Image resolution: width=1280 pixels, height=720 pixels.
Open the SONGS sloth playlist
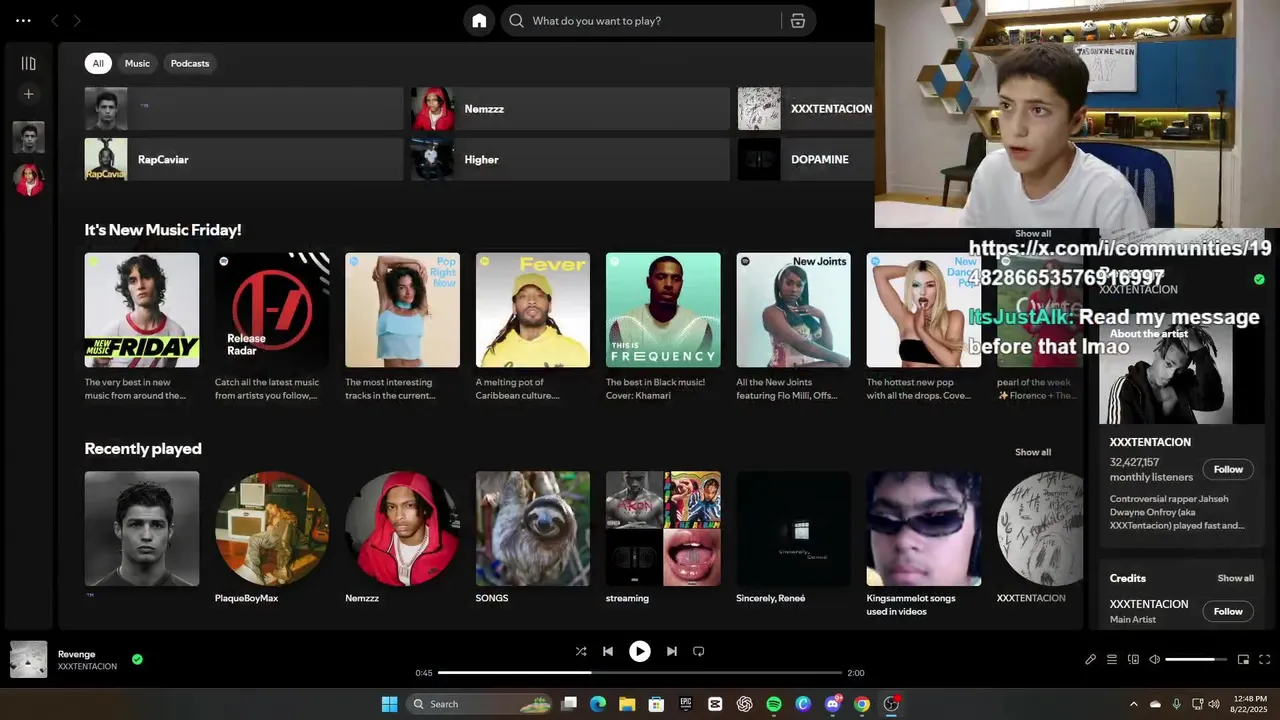coord(533,529)
